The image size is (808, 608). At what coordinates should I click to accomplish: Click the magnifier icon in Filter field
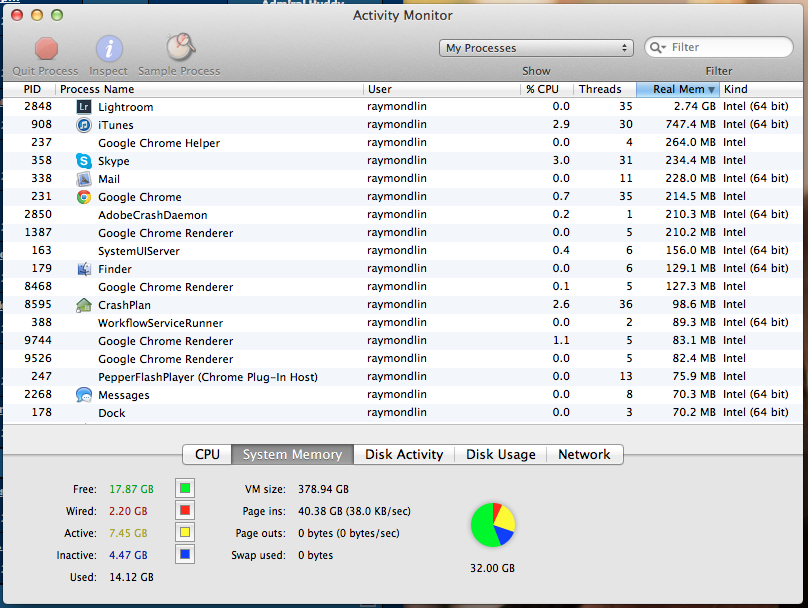[659, 48]
